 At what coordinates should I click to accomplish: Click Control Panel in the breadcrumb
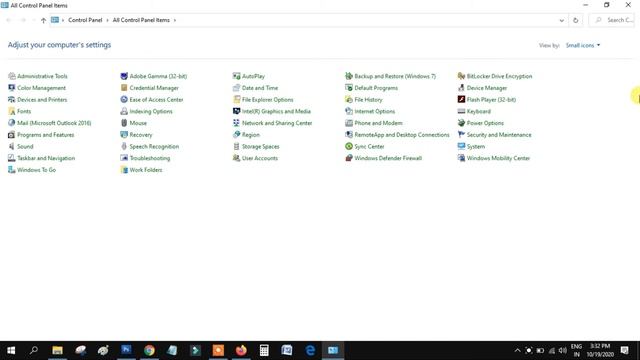click(x=85, y=20)
